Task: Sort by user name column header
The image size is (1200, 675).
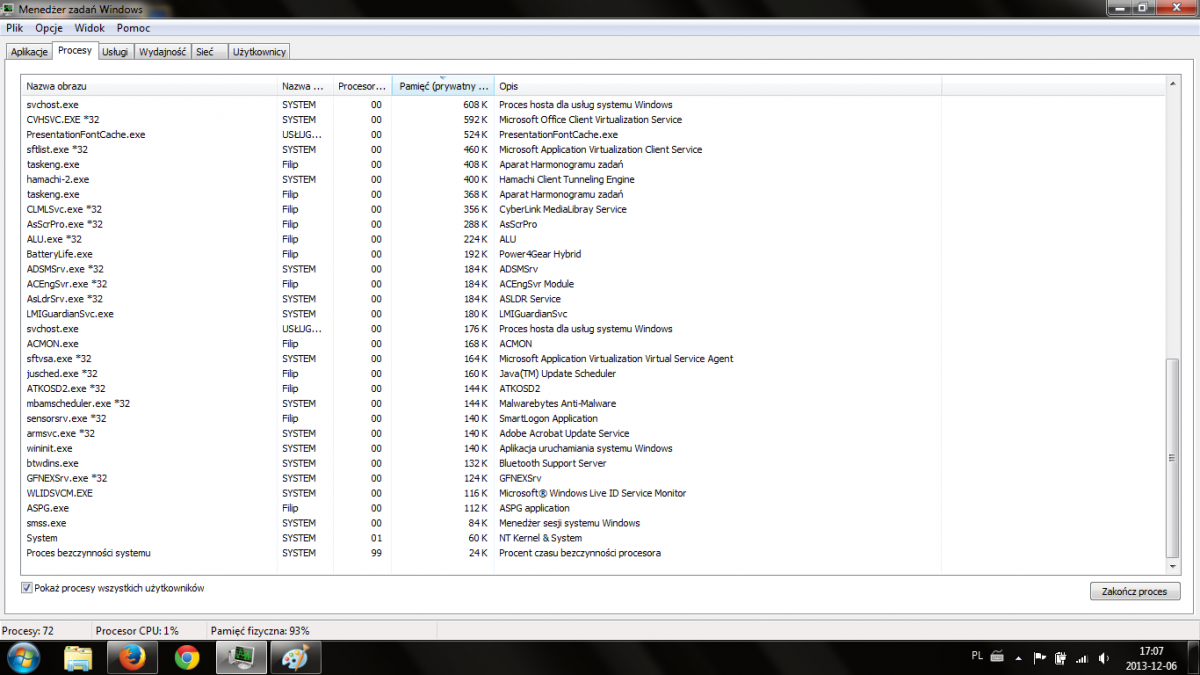Action: pyautogui.click(x=305, y=87)
